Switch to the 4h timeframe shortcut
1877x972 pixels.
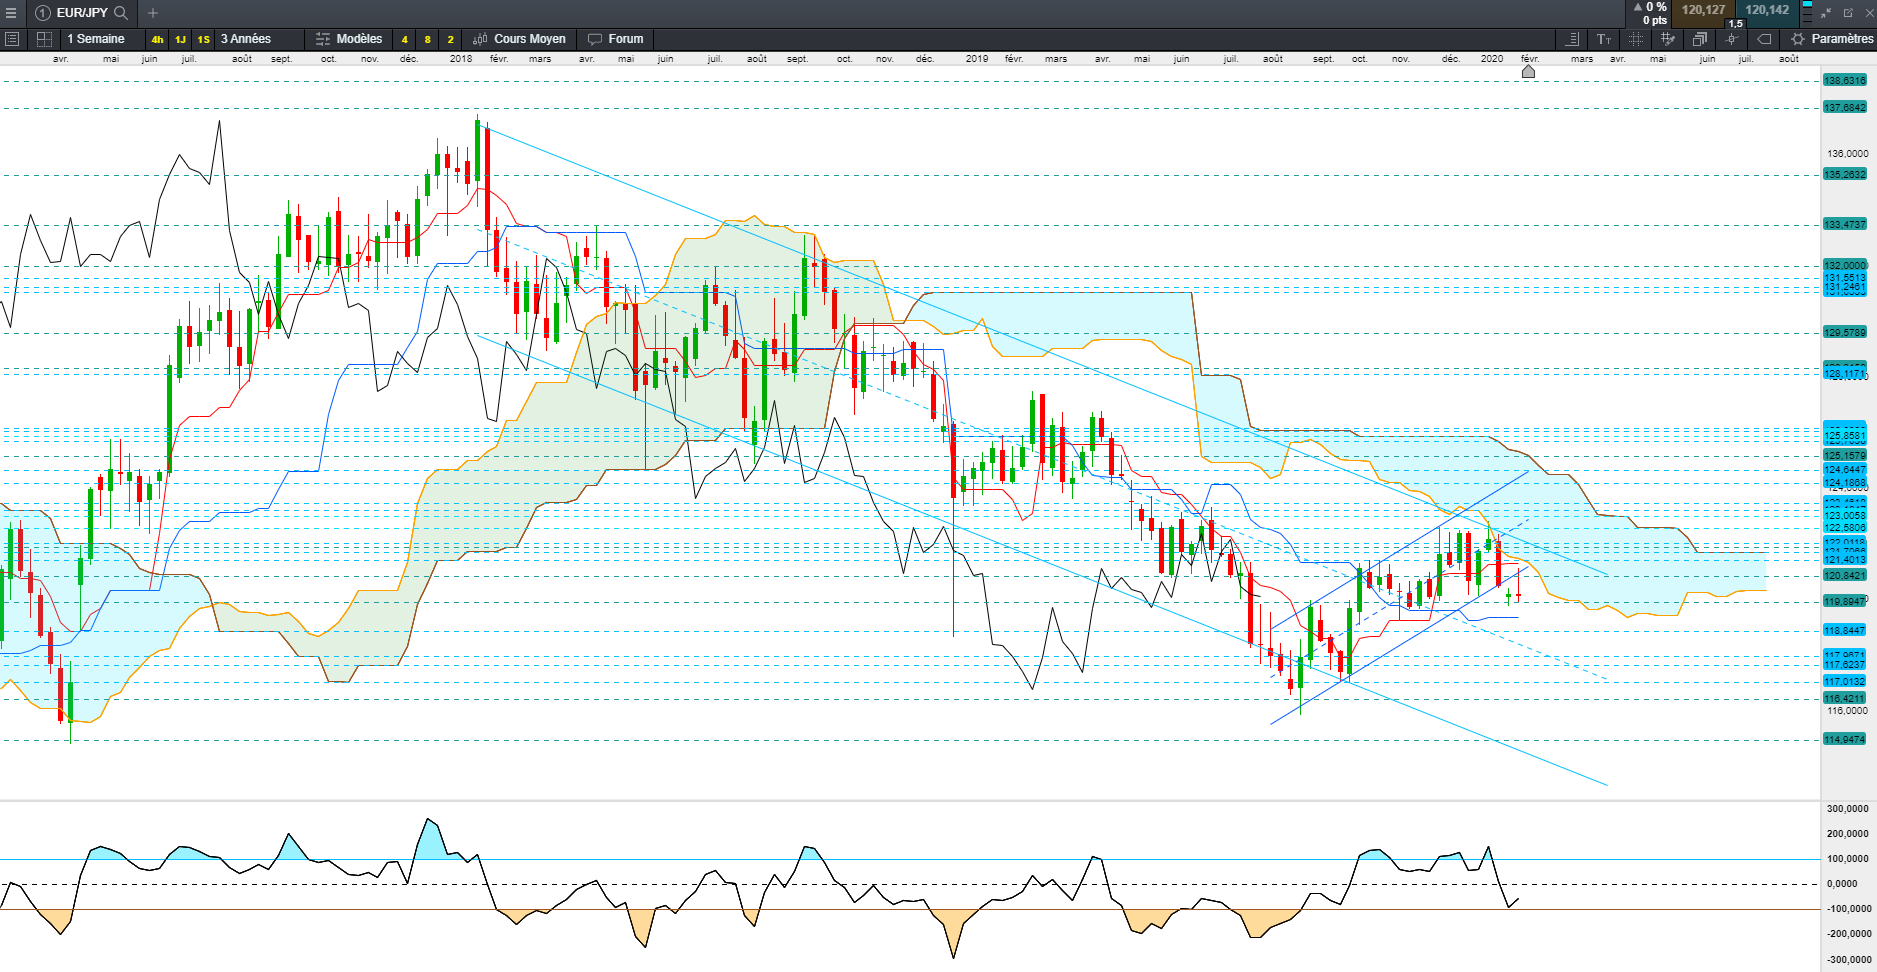157,39
